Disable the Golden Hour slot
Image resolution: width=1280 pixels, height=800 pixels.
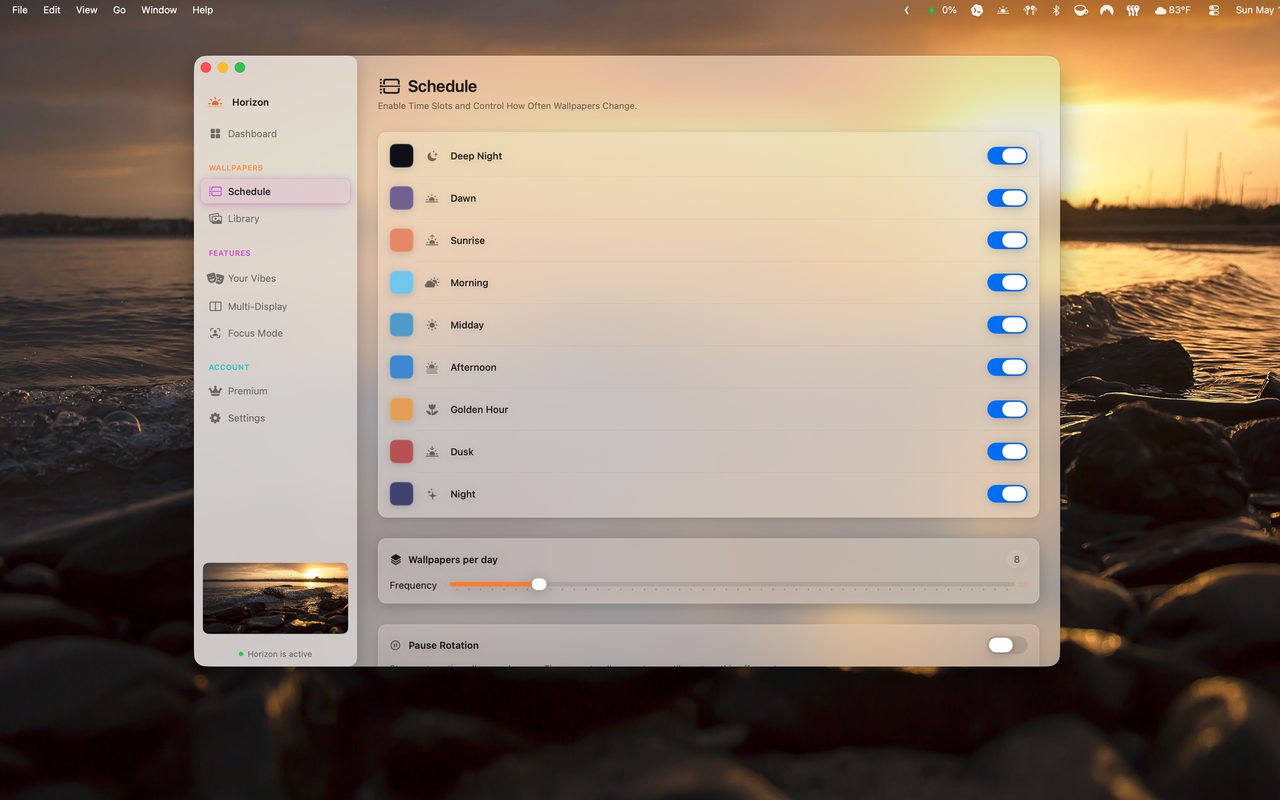[x=1007, y=409]
